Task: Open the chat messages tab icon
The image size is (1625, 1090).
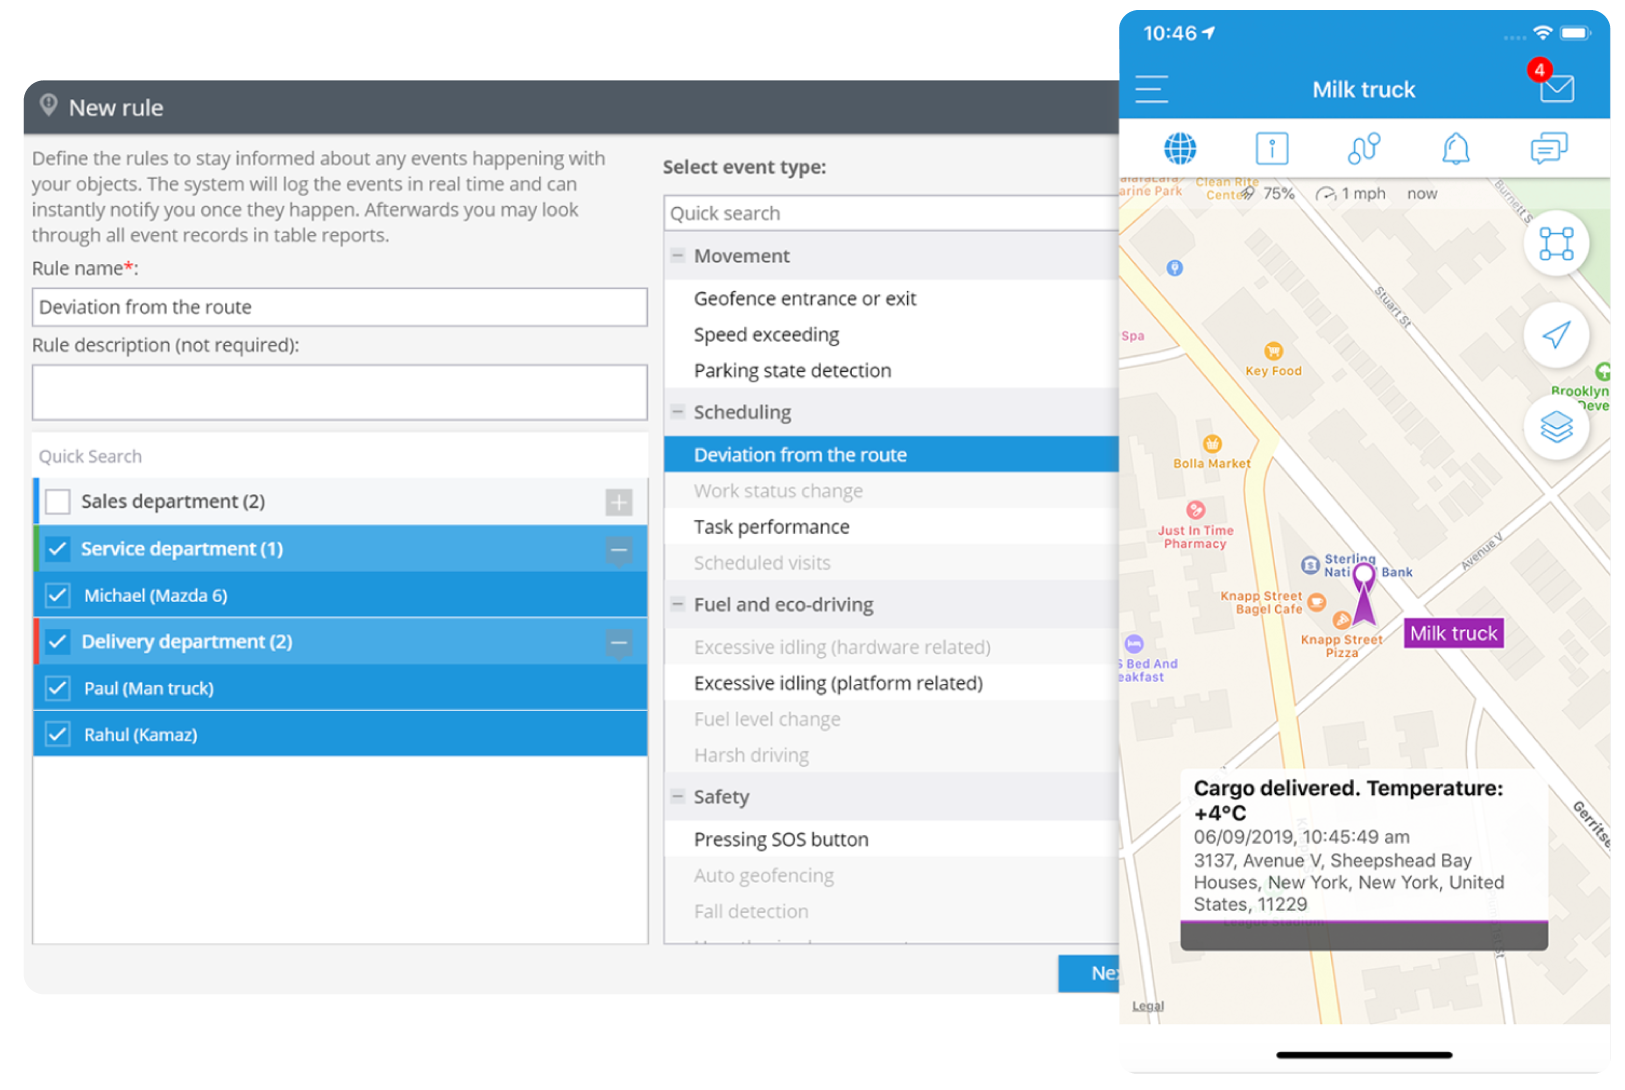Action: coord(1548,149)
